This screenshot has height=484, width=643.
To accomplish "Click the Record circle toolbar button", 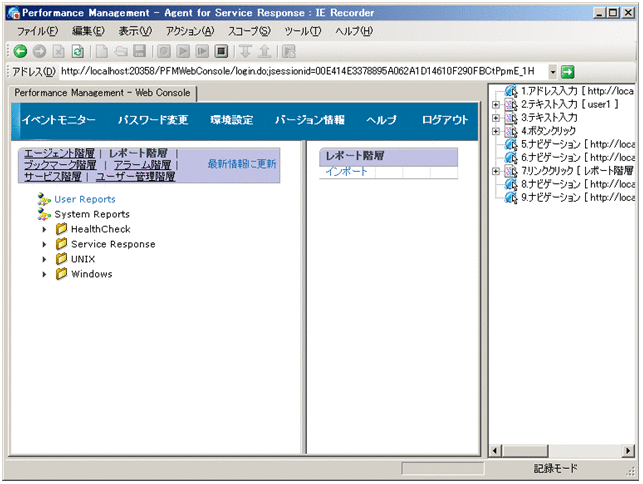I will click(164, 51).
